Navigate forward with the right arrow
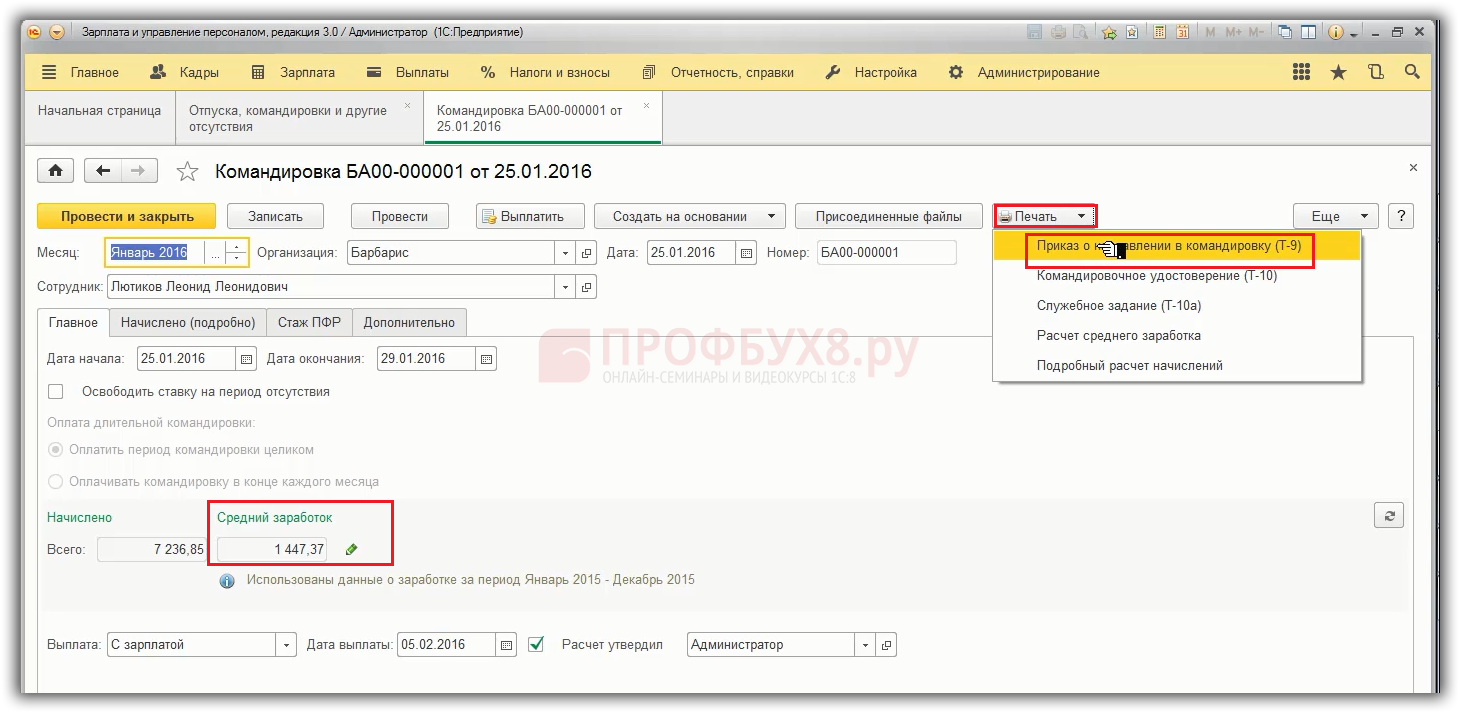Image resolution: width=1460 pixels, height=713 pixels. (x=139, y=171)
